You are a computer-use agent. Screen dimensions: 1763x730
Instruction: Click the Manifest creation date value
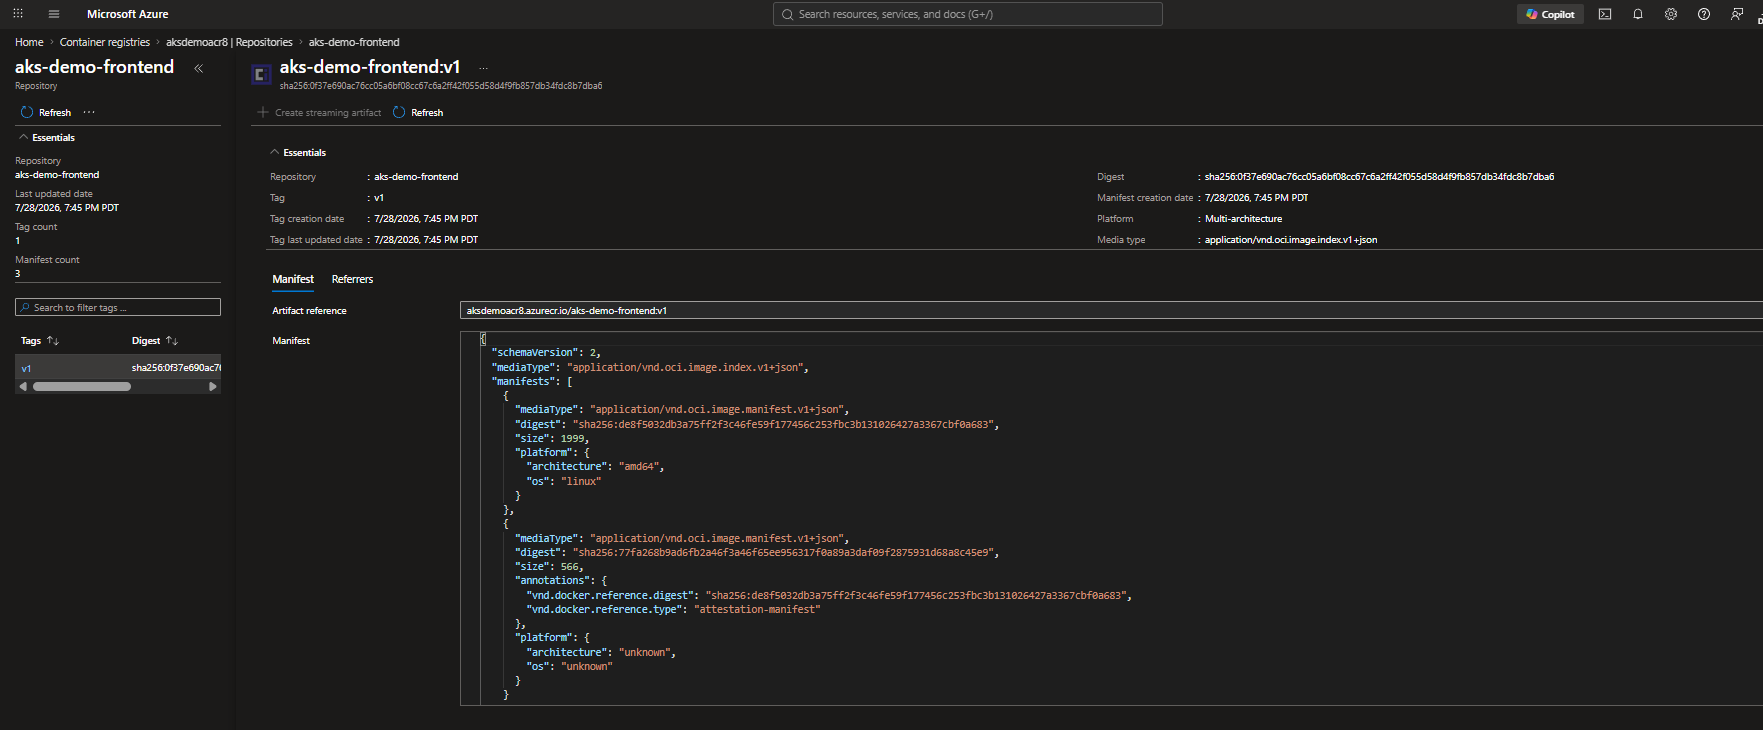(1256, 198)
